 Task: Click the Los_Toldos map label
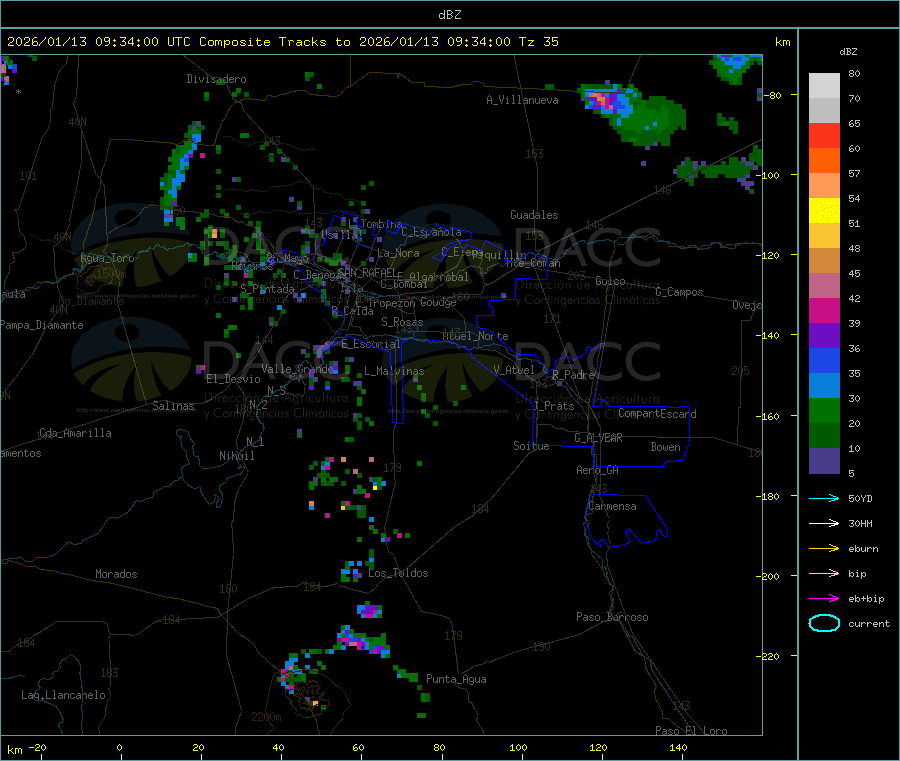(x=398, y=573)
